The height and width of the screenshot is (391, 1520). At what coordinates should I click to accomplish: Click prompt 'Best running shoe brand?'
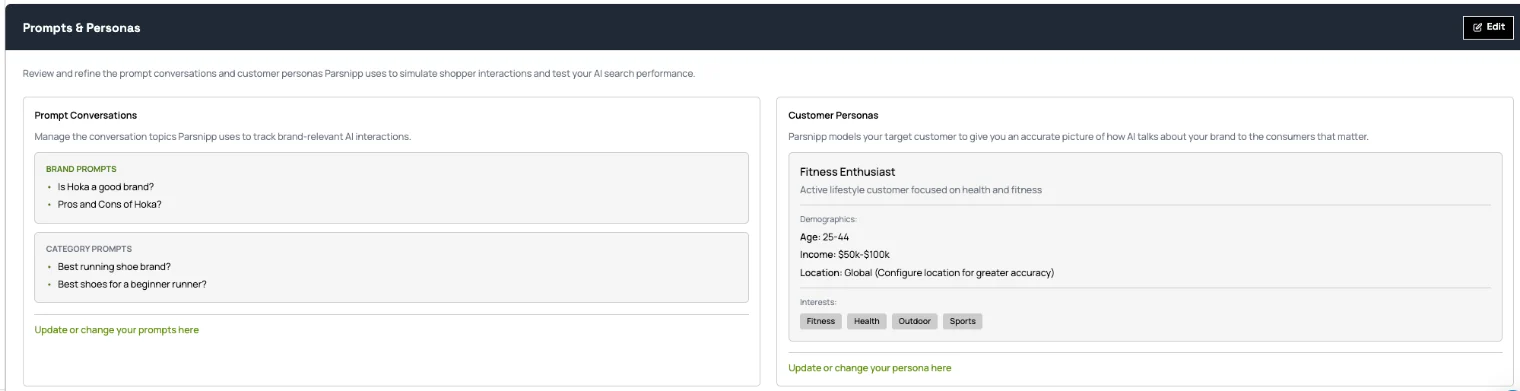tap(114, 267)
